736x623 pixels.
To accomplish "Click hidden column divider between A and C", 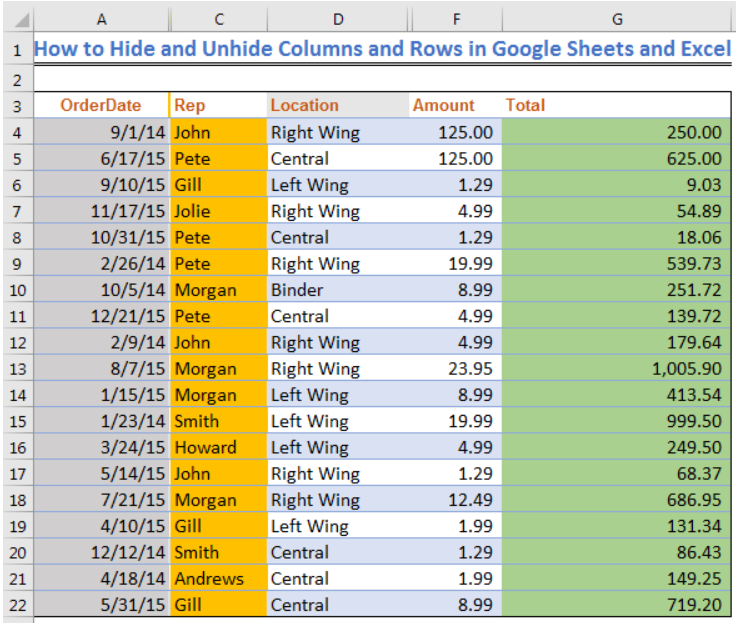I will [170, 19].
